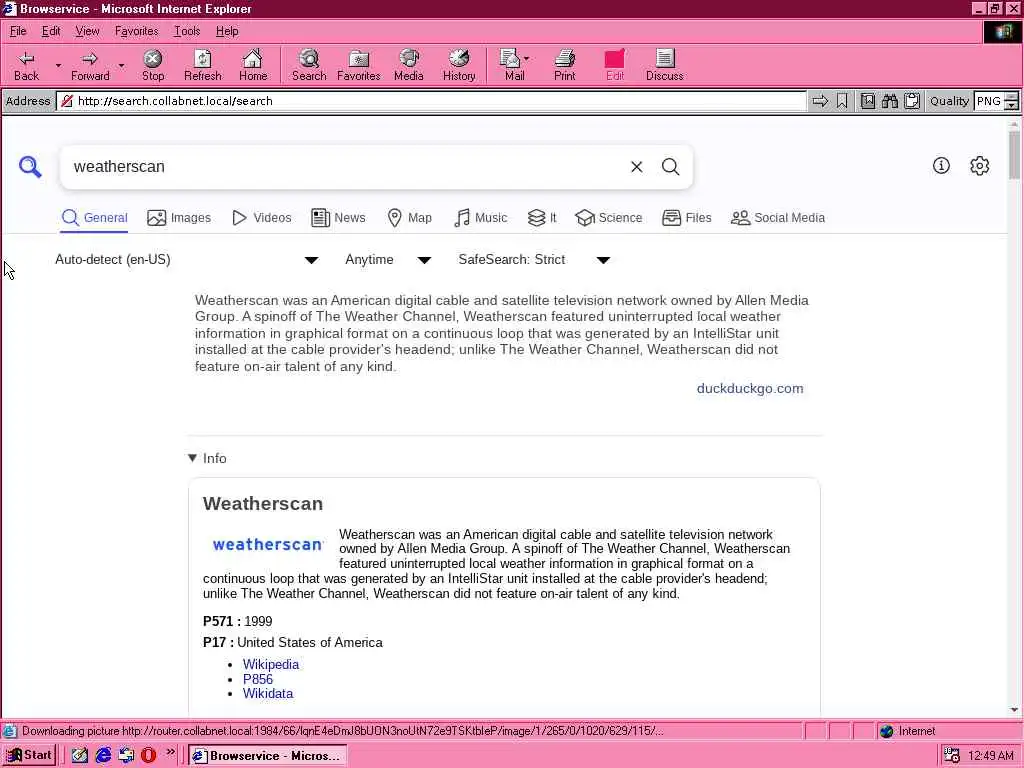Switch to the It search tab
Viewport: 1024px width, 768px height.
tap(542, 218)
